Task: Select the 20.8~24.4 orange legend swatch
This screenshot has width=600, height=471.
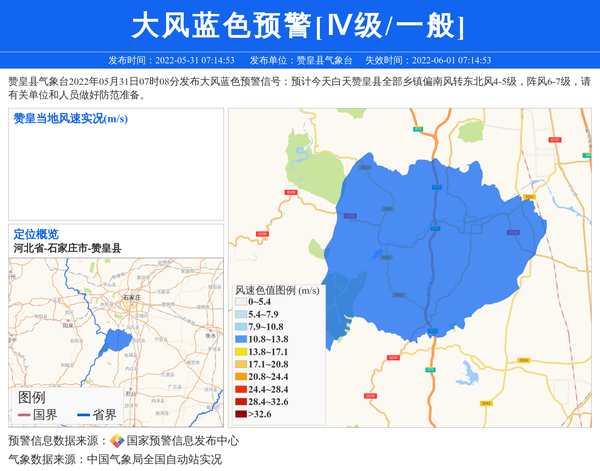Action: click(x=240, y=377)
